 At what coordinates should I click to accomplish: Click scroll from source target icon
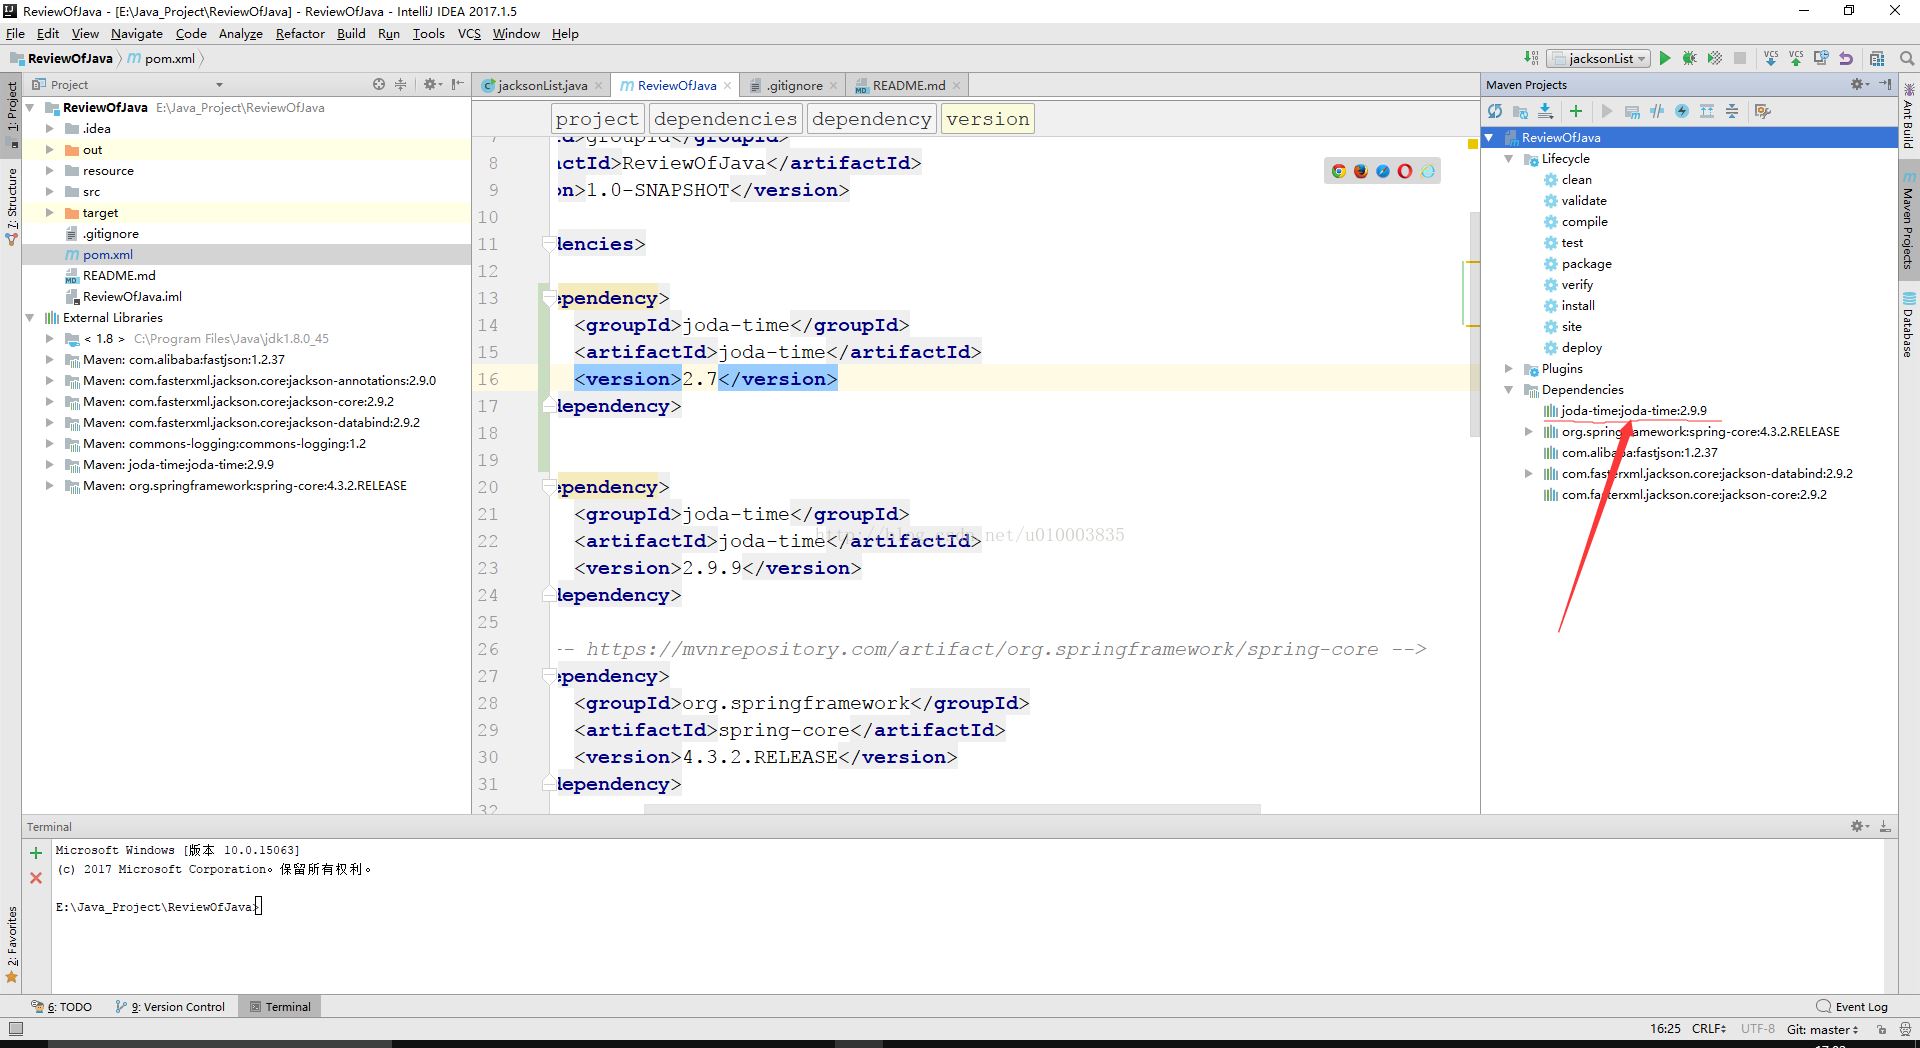pos(379,85)
